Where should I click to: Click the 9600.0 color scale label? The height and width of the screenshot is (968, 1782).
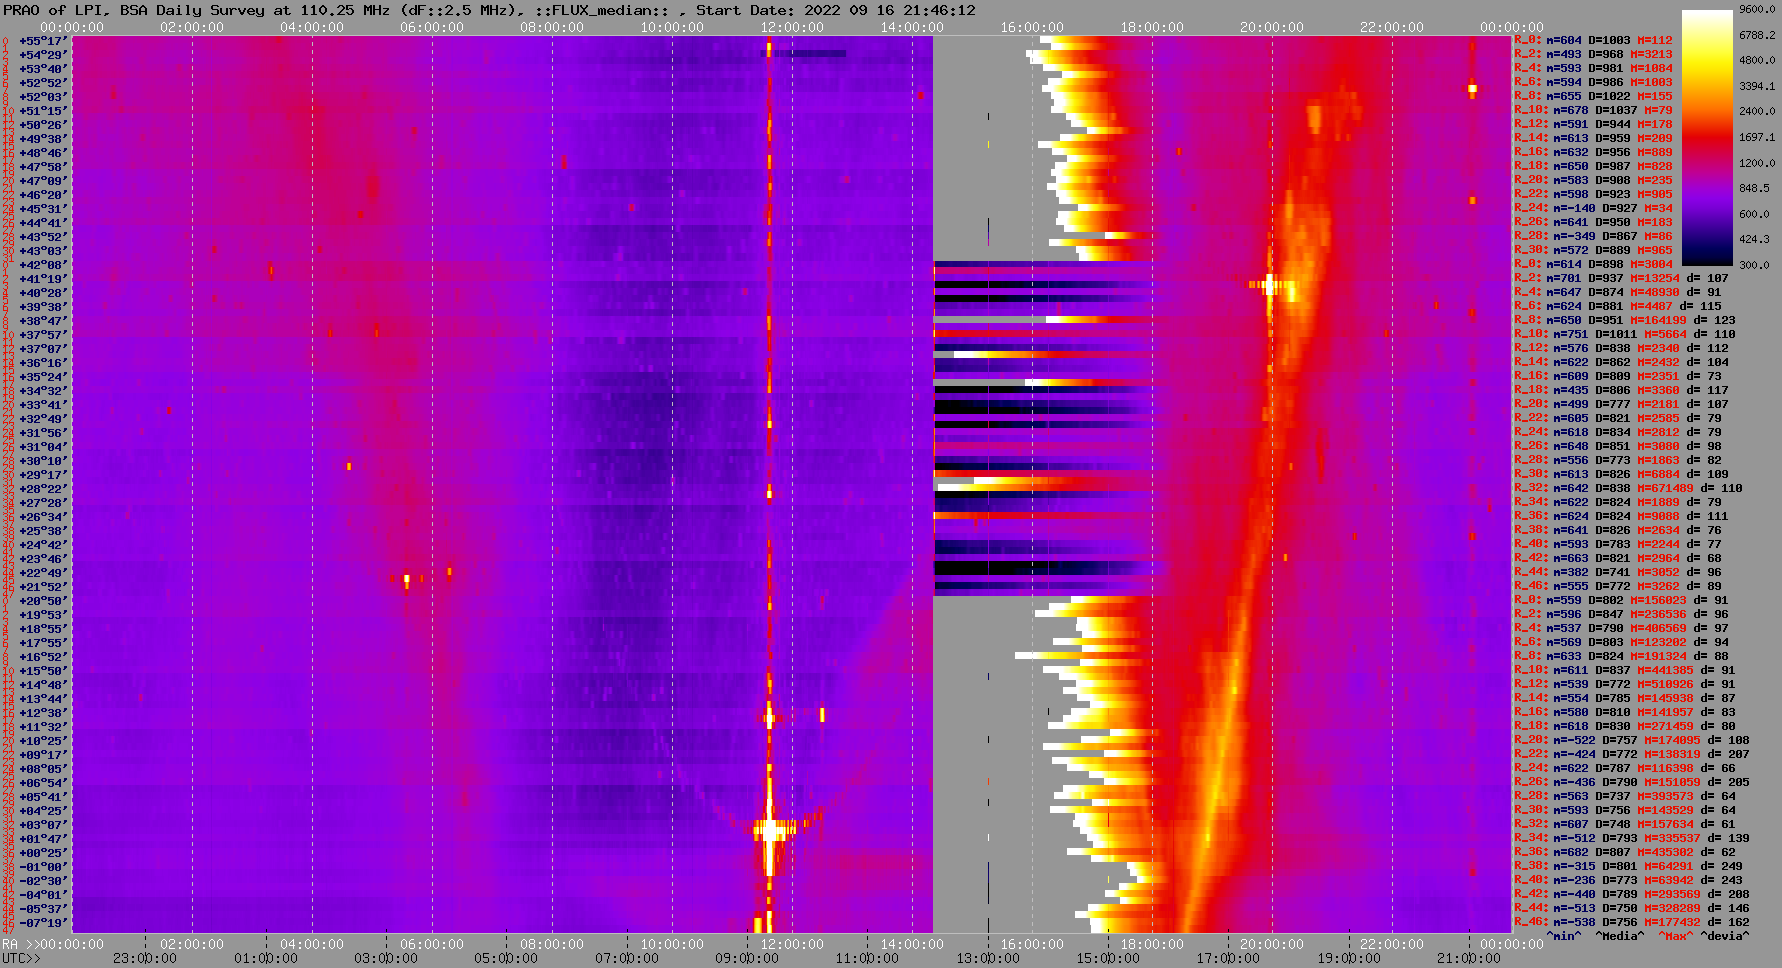point(1757,9)
